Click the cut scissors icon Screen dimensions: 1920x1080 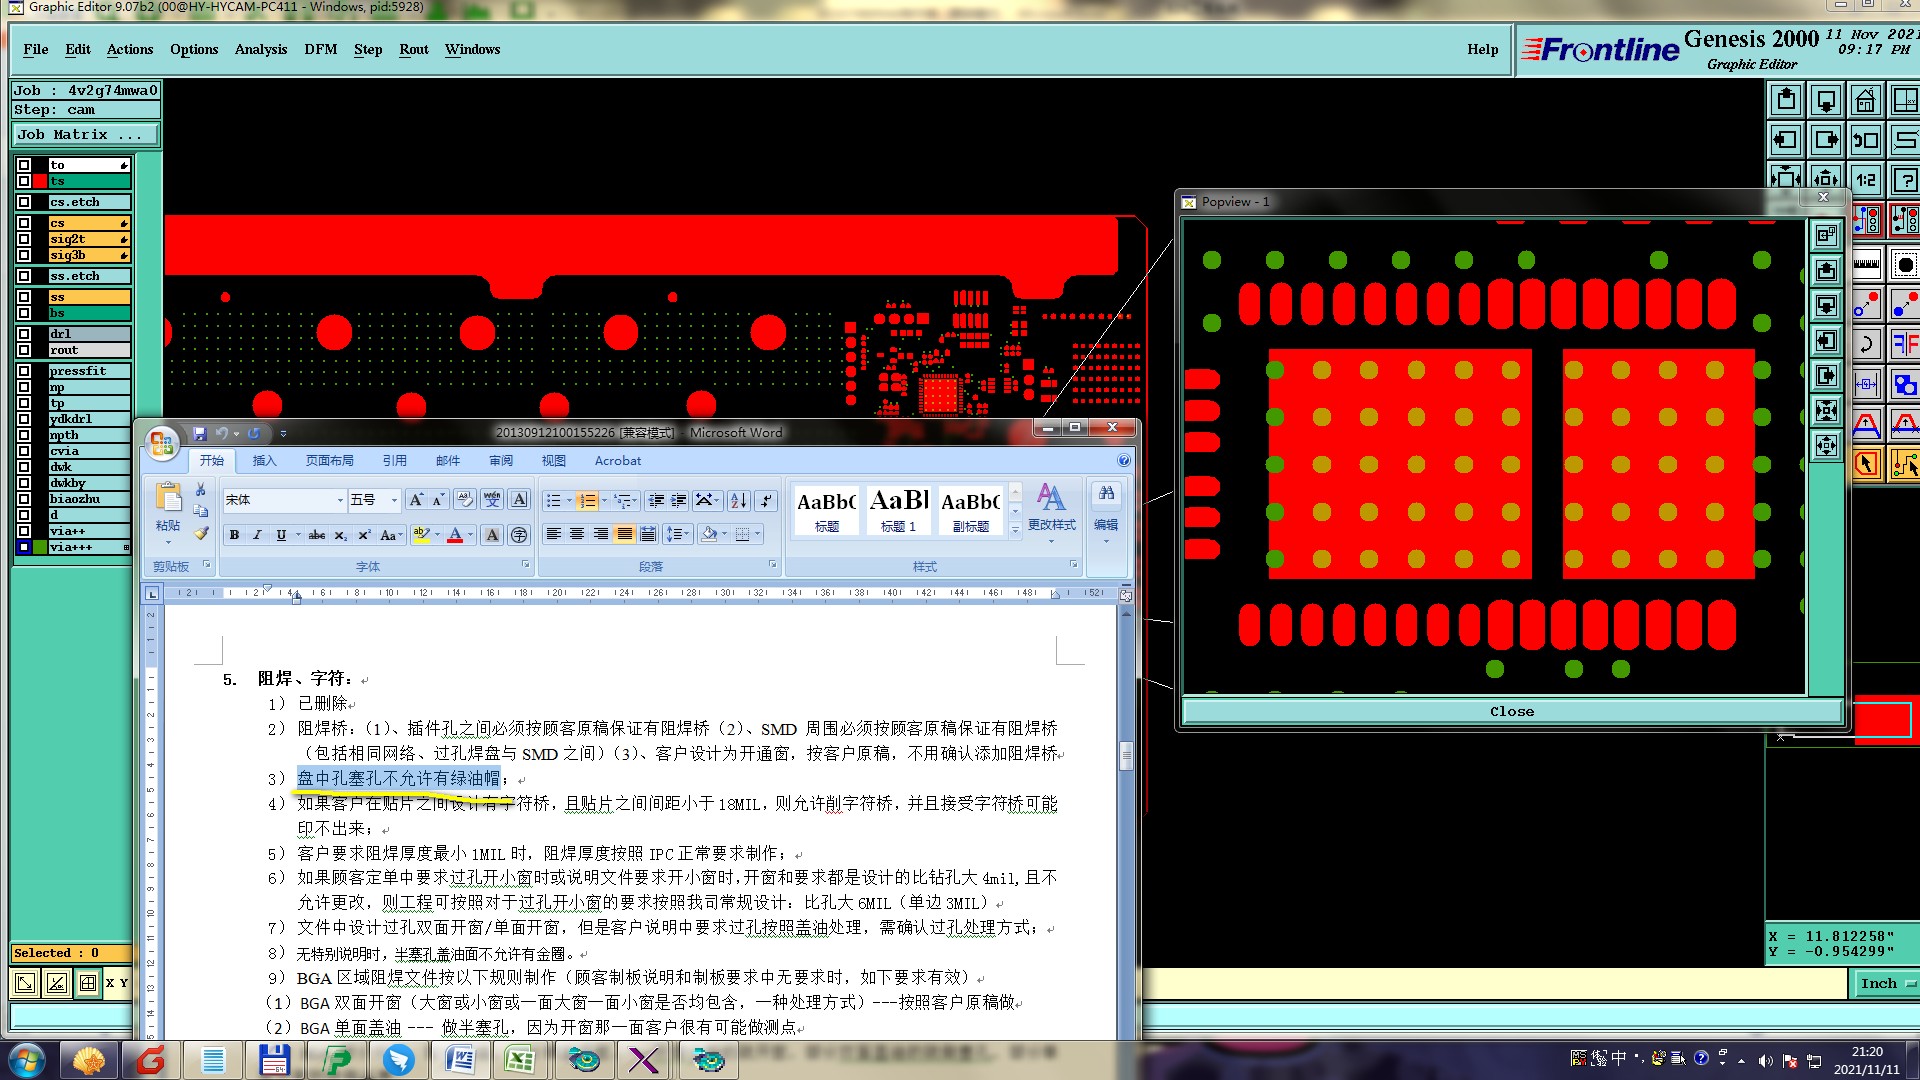coord(201,490)
